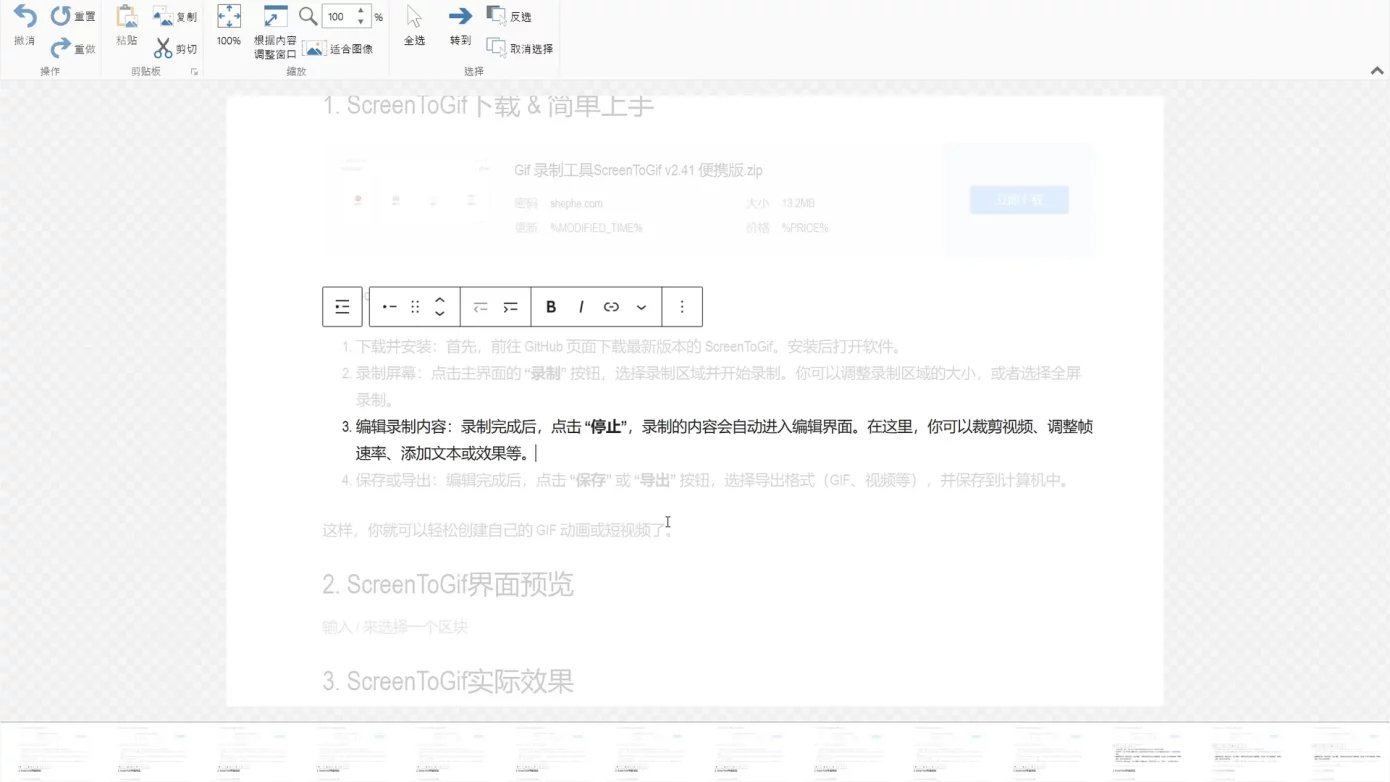Click the 撤消 undo icon
This screenshot has width=1390, height=782.
coord(24,18)
